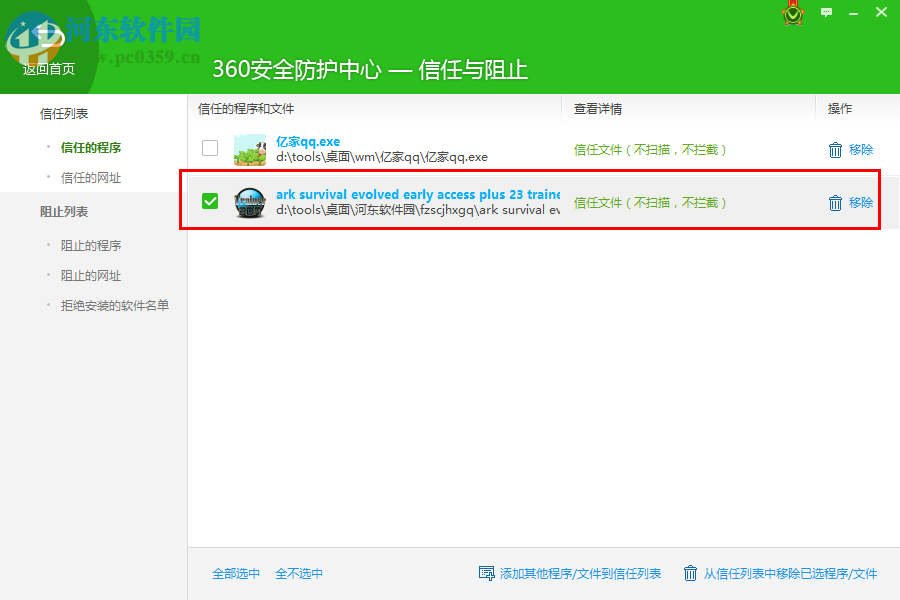Check the 亿家qq.exe checkbox
Image resolution: width=900 pixels, height=600 pixels.
[x=210, y=148]
